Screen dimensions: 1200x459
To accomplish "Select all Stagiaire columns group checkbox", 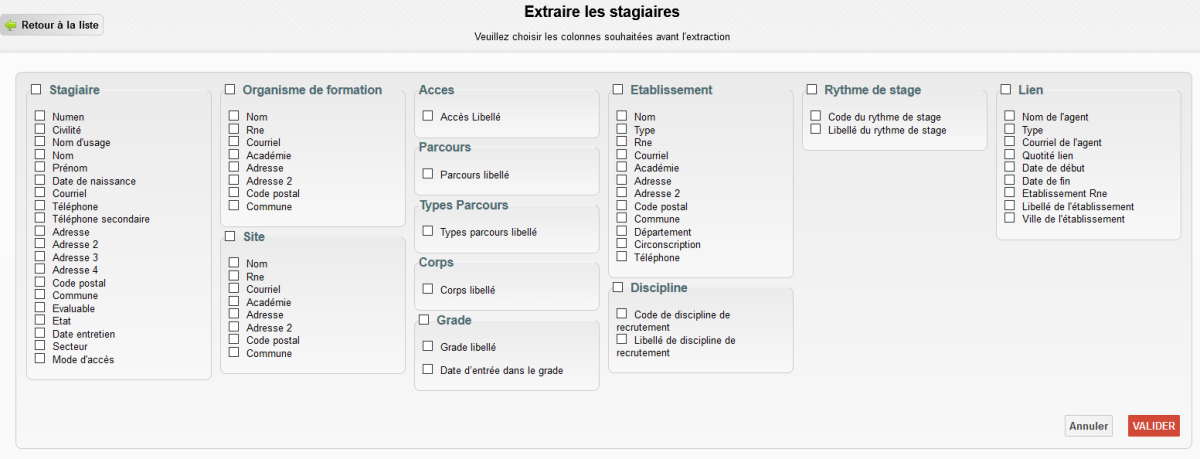I will coord(36,89).
